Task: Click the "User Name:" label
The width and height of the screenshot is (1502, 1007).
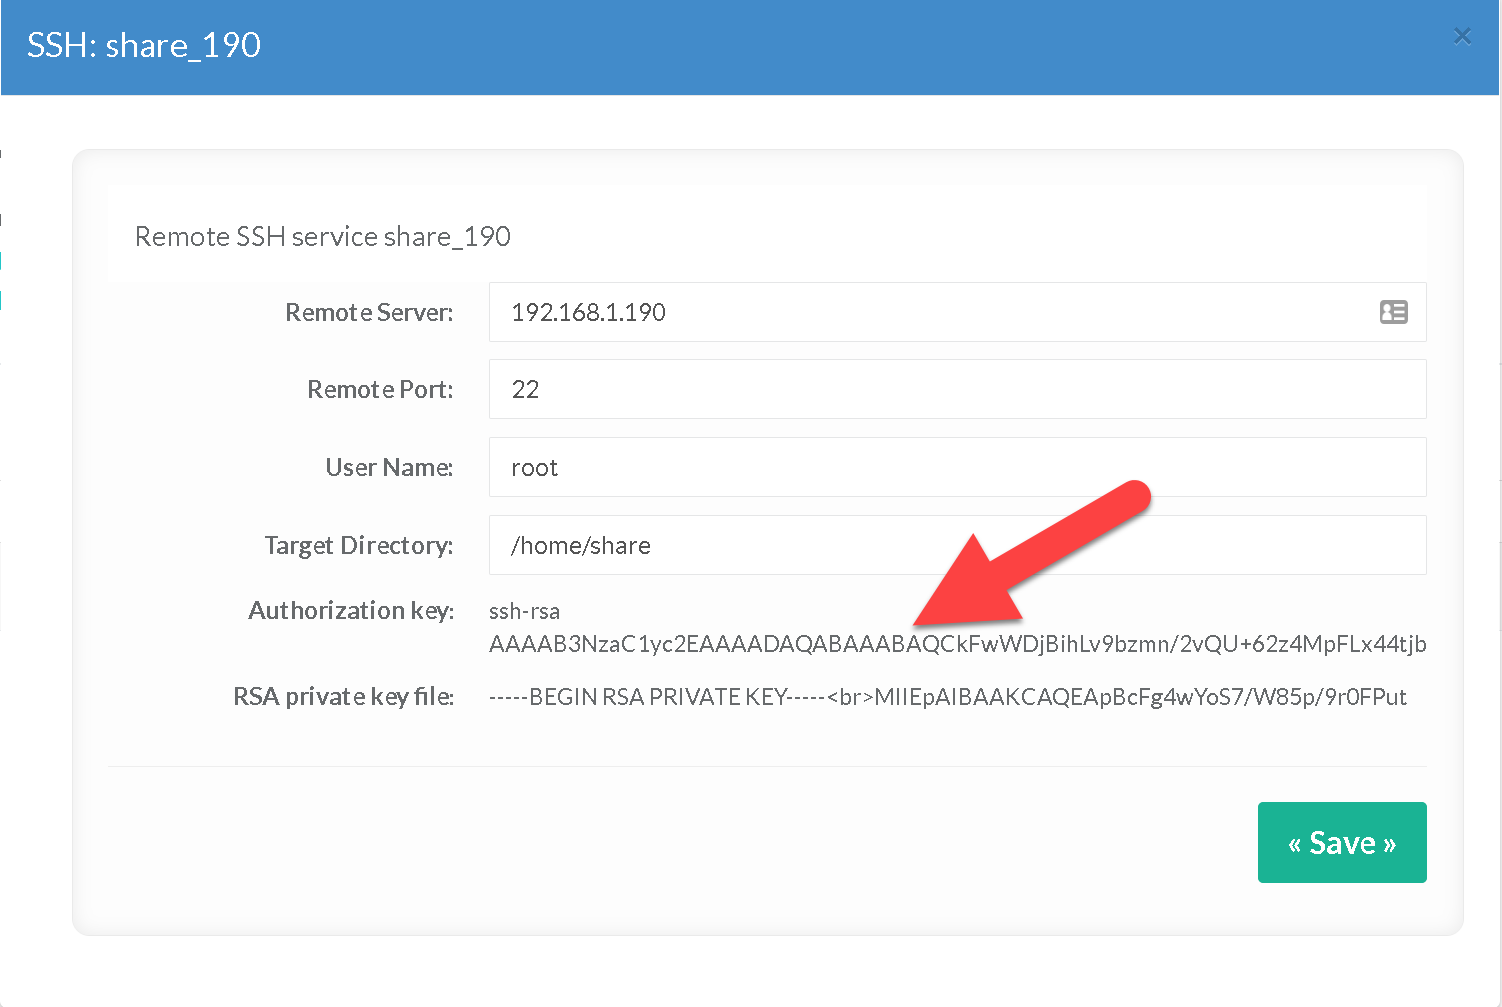Action: (x=389, y=468)
